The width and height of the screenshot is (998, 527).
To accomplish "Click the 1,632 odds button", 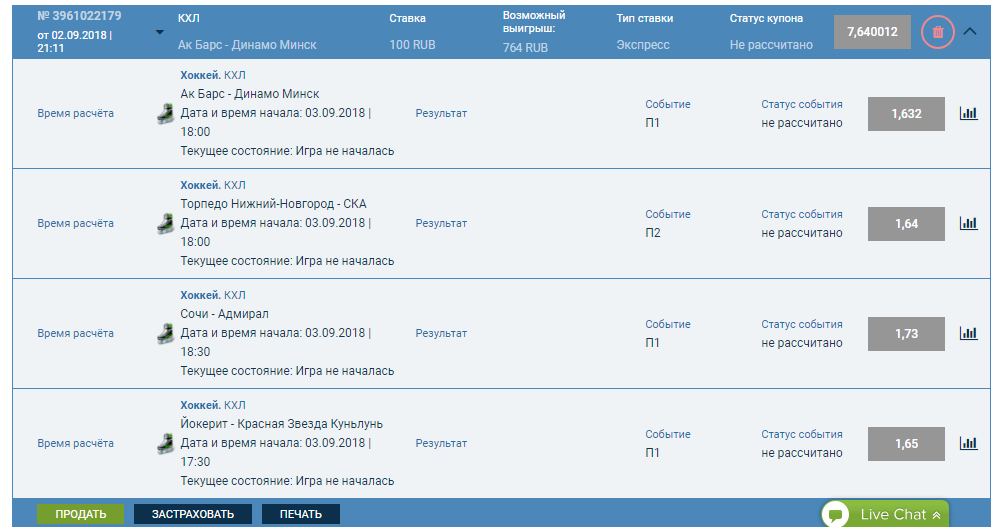I will pos(906,114).
